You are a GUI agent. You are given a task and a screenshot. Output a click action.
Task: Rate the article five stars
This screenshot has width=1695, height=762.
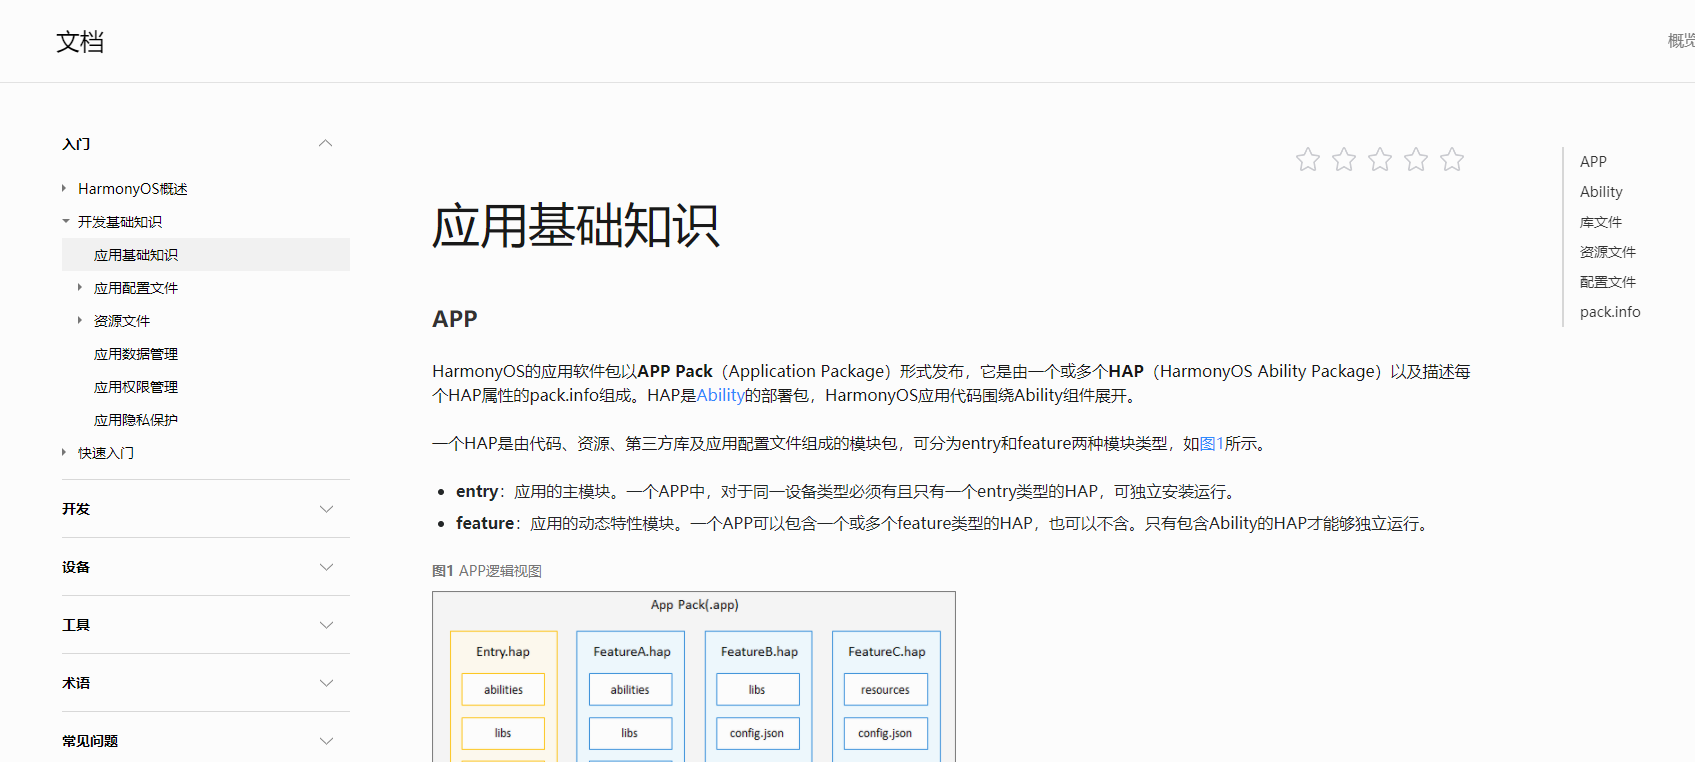[x=1452, y=159]
